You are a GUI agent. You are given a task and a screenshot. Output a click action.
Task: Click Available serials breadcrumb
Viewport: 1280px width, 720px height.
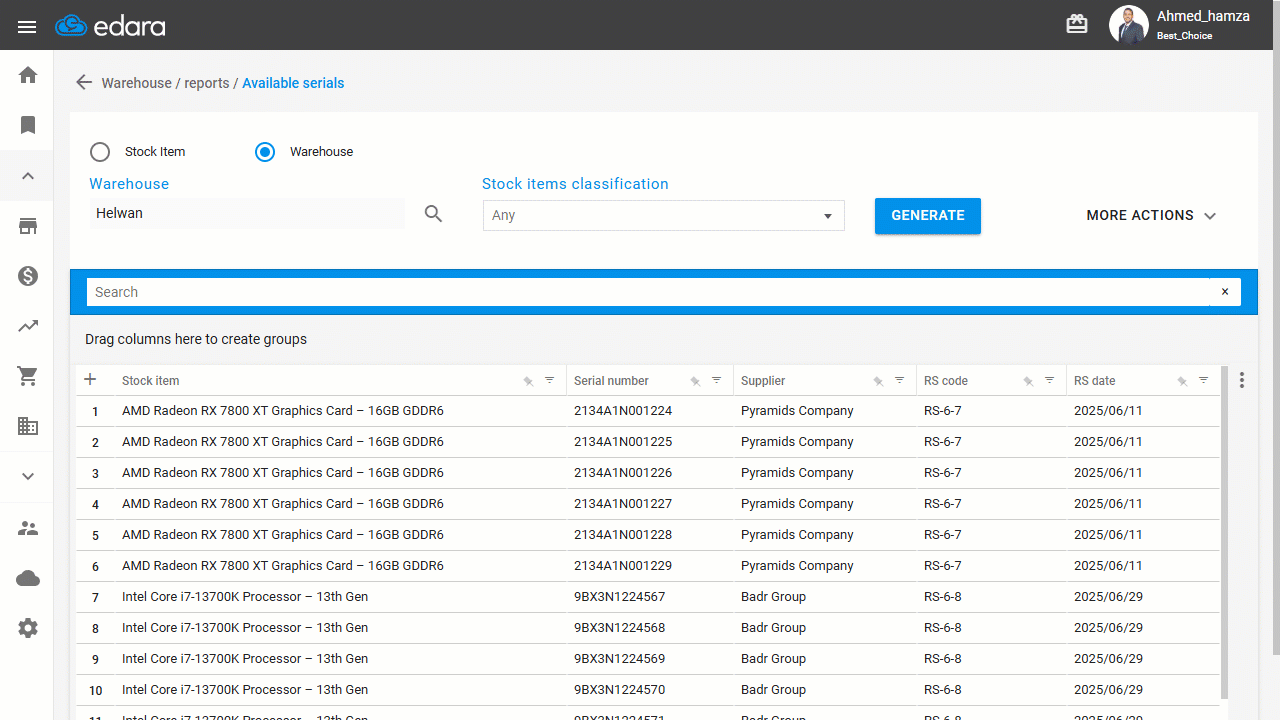pyautogui.click(x=293, y=83)
